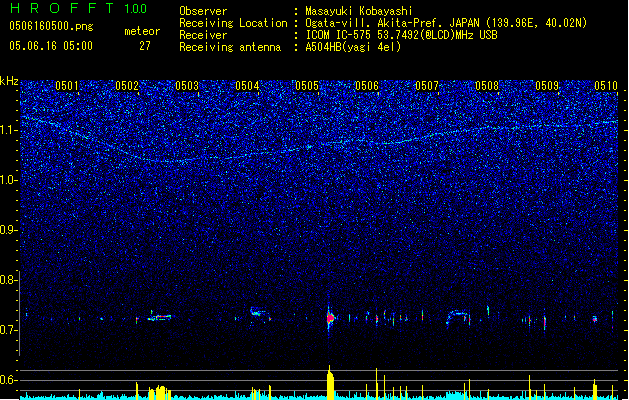
Task: Click the 0507 time marker
Action: pyautogui.click(x=427, y=86)
